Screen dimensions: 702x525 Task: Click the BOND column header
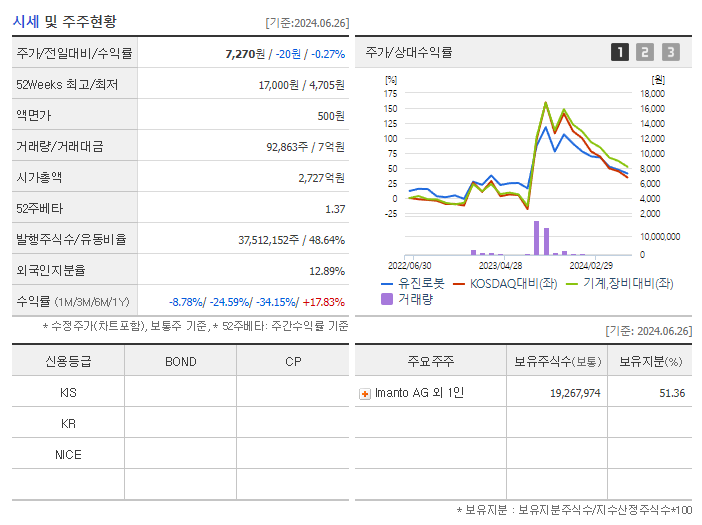point(180,362)
